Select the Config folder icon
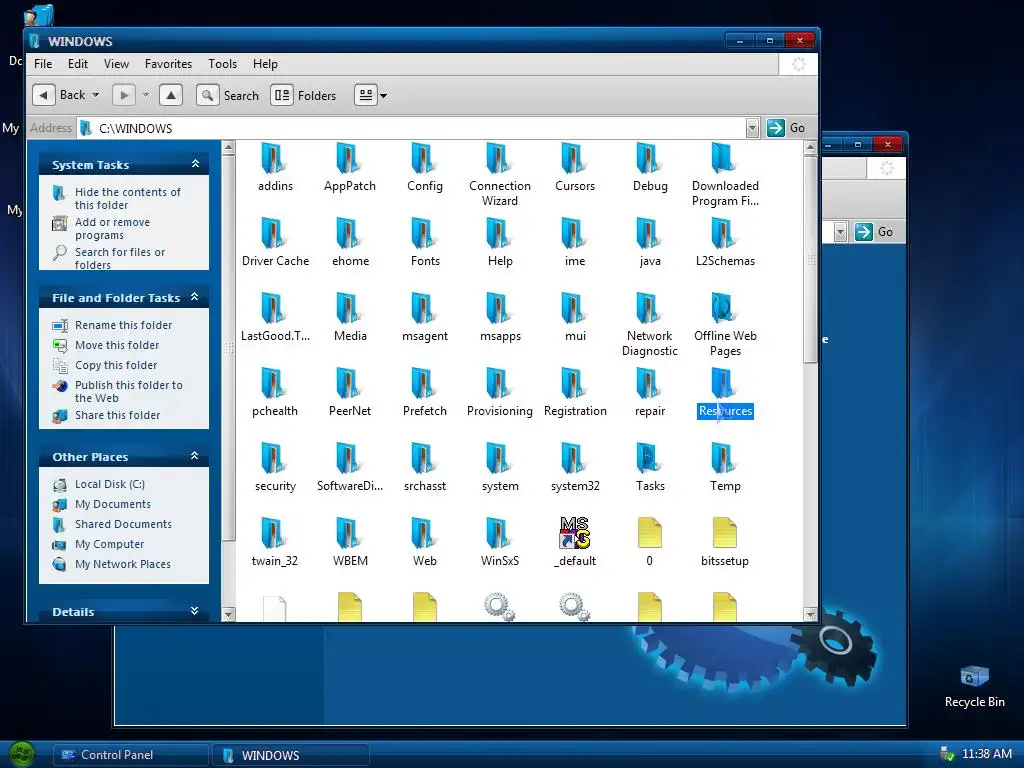Image resolution: width=1024 pixels, height=768 pixels. (423, 159)
